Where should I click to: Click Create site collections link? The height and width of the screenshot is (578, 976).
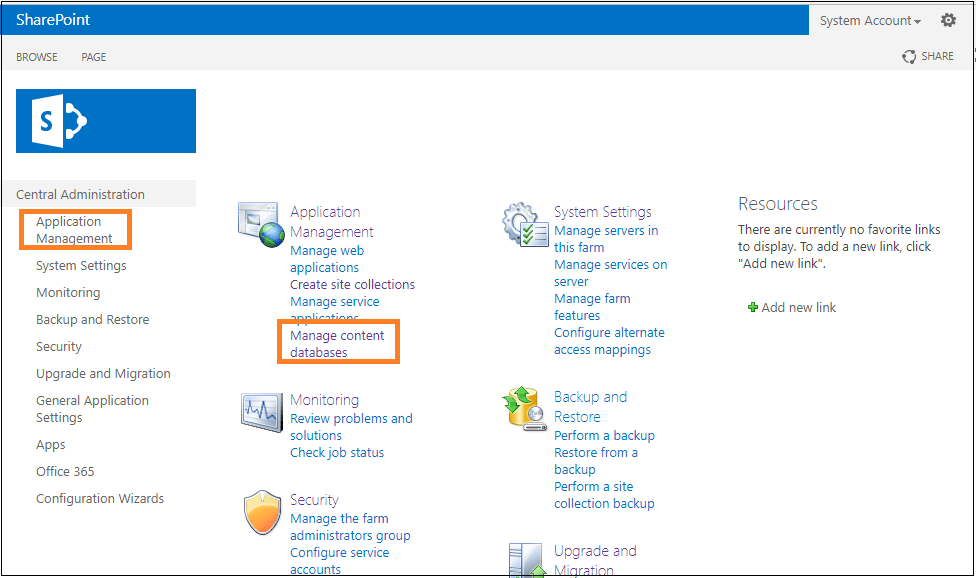point(352,284)
